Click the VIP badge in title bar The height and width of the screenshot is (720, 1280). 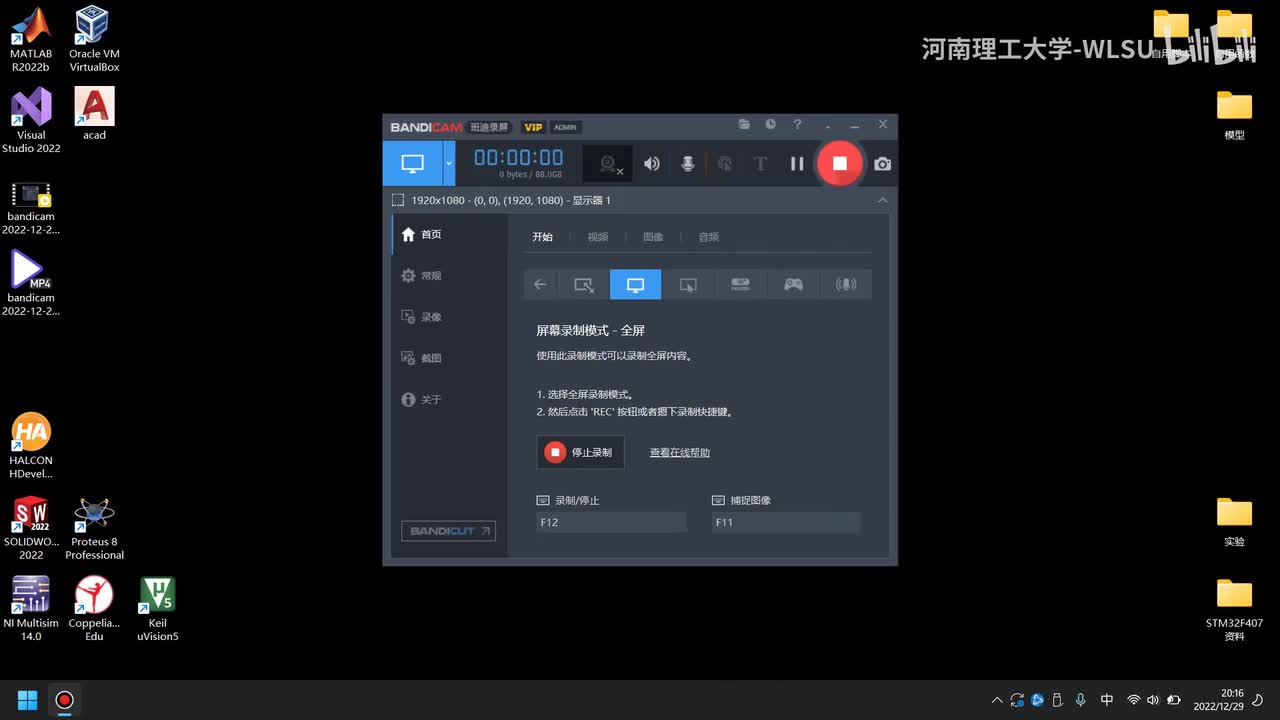point(533,127)
